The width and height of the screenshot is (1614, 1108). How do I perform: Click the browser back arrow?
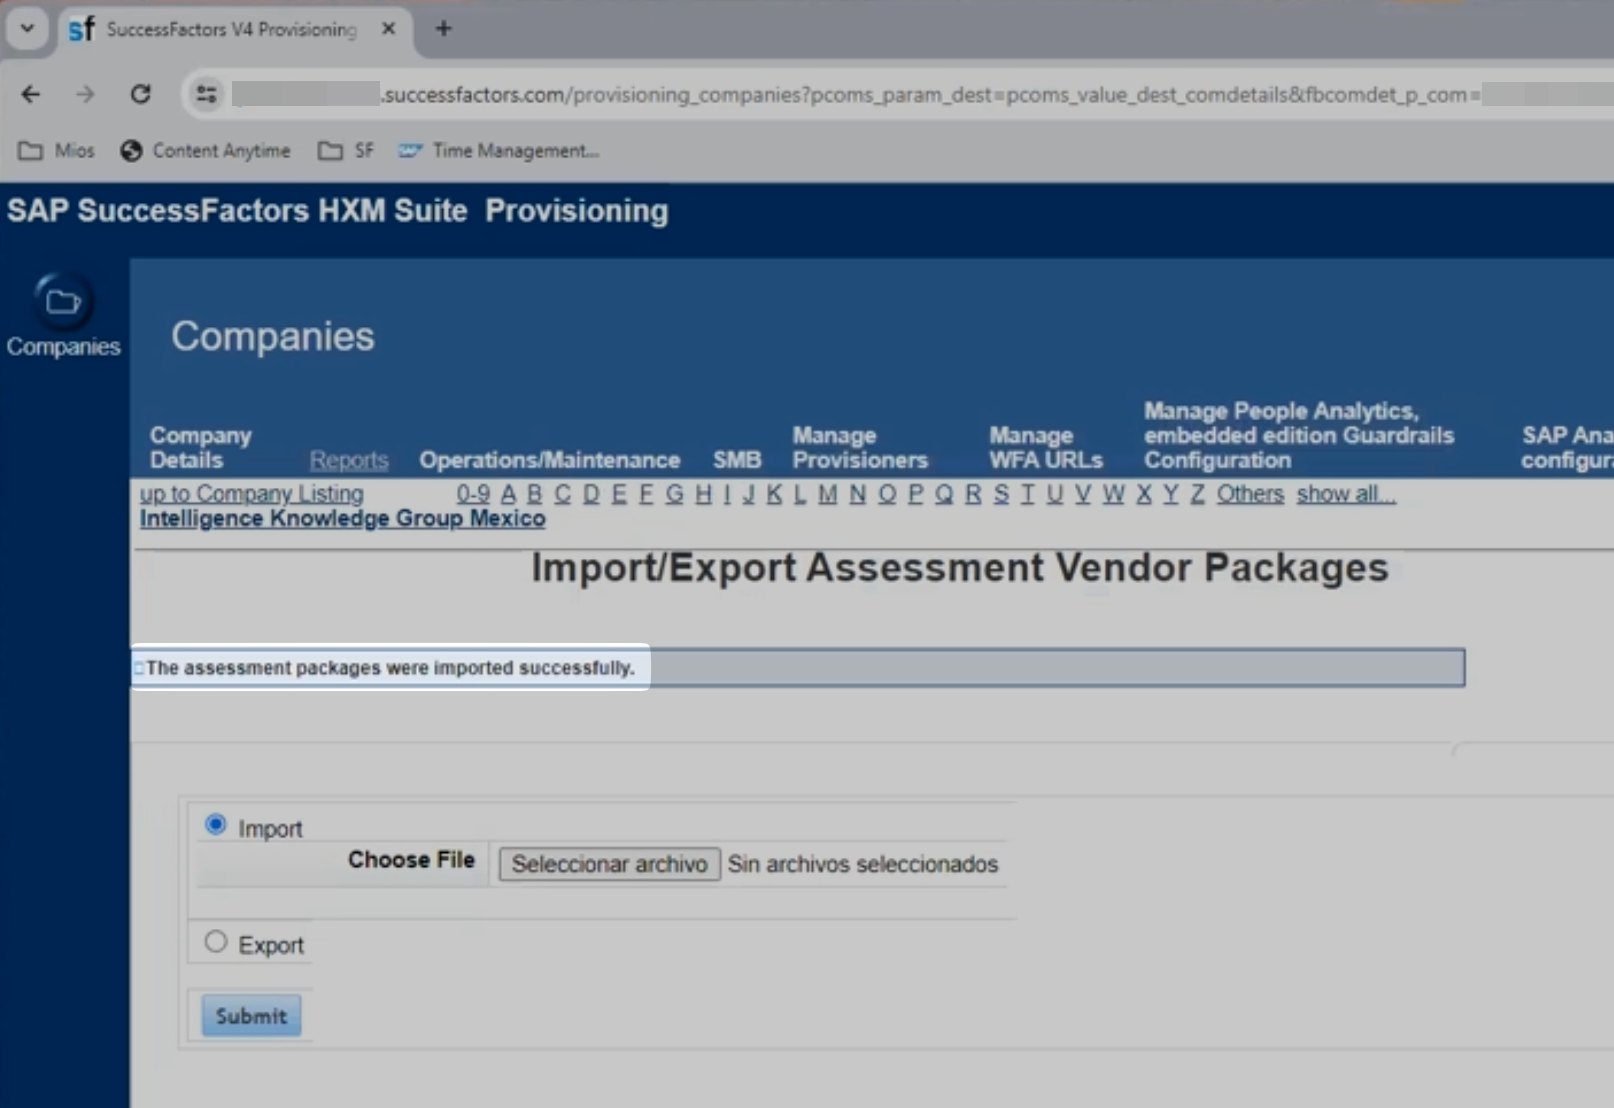point(31,94)
